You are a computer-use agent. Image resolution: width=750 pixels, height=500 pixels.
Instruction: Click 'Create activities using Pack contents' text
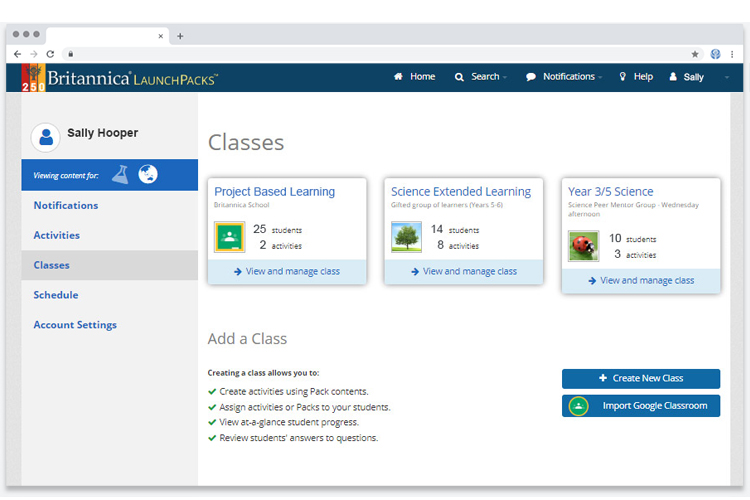[x=294, y=391]
